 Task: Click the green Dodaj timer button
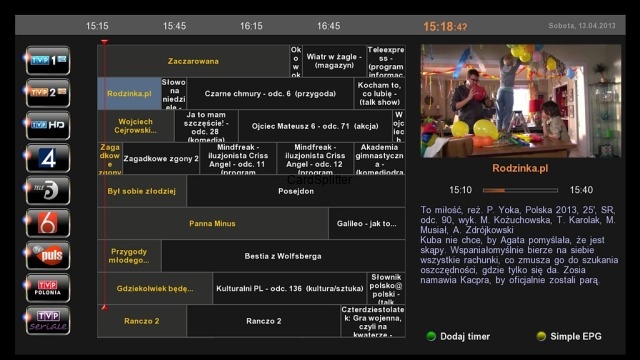click(458, 336)
